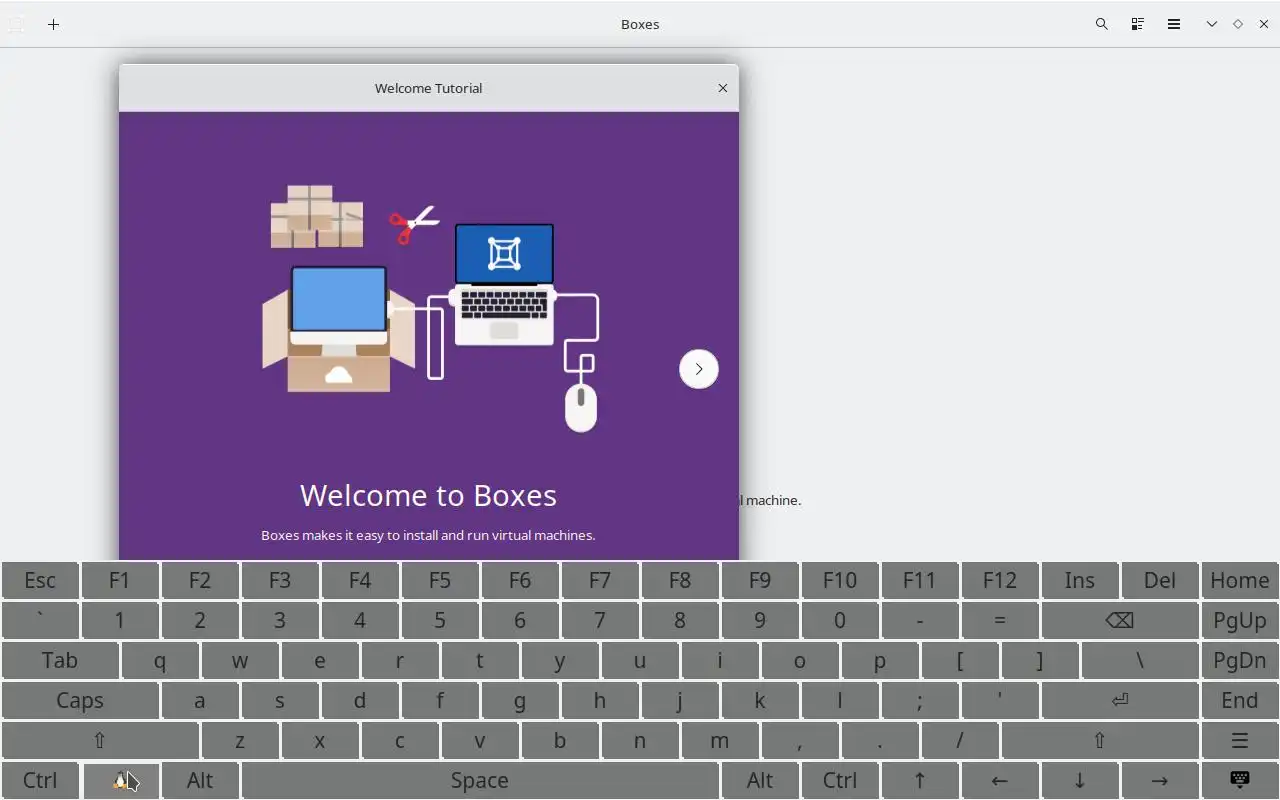Viewport: 1280px width, 800px height.
Task: Toggle the Alt key next to the penguin key
Action: pos(200,780)
